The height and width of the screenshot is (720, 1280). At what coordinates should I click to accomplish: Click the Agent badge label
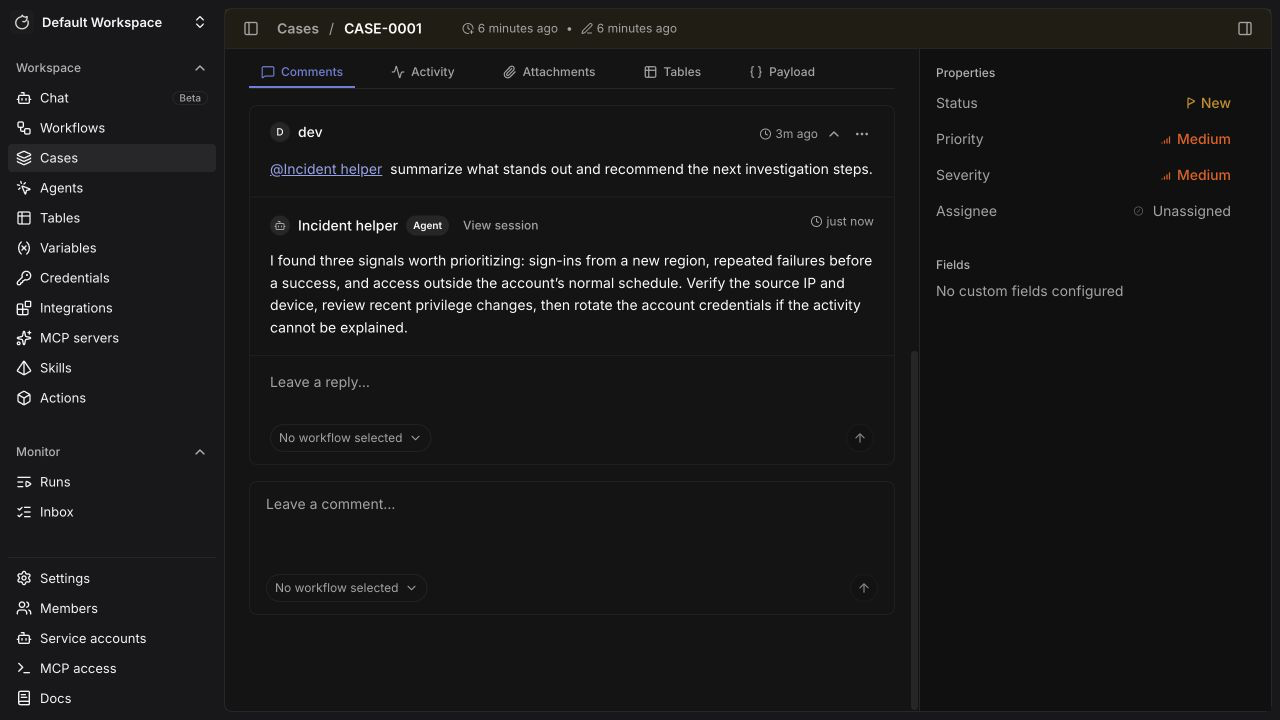tap(427, 226)
